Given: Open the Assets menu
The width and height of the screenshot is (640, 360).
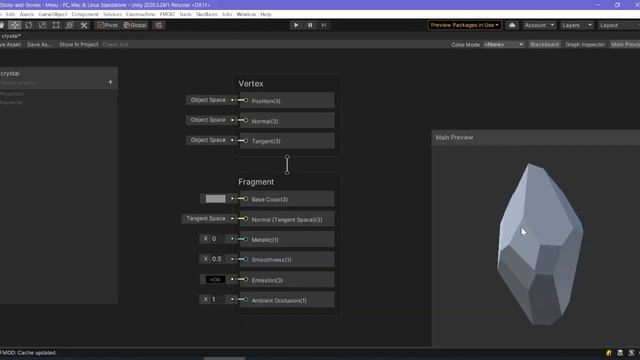Looking at the screenshot, I should click(27, 14).
